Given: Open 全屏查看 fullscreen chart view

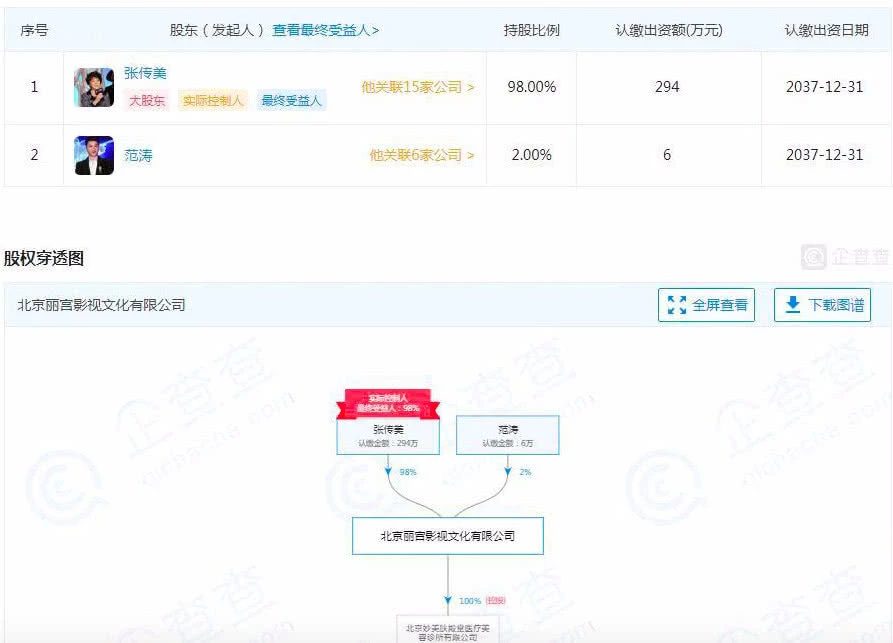Looking at the screenshot, I should coord(706,305).
